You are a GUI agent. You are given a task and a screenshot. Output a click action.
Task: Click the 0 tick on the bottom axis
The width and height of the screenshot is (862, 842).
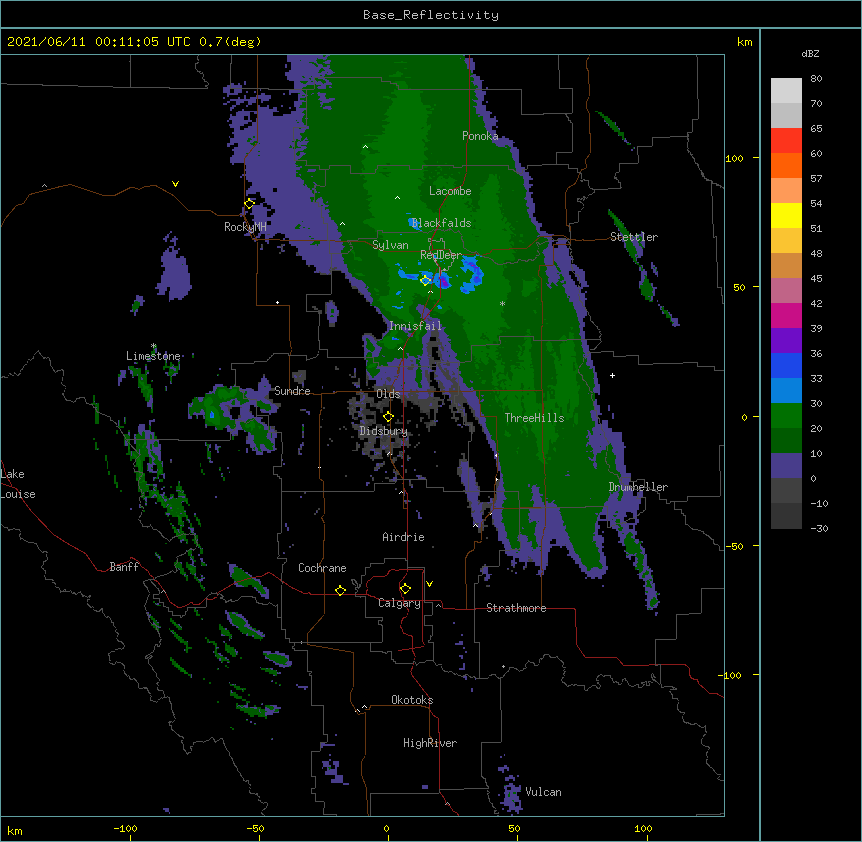coord(386,828)
